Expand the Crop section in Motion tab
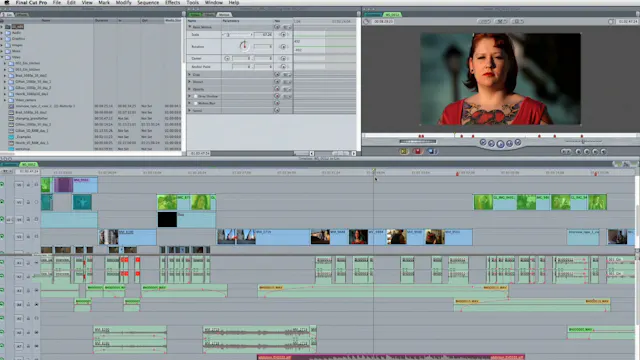The image size is (640, 360). point(189,75)
